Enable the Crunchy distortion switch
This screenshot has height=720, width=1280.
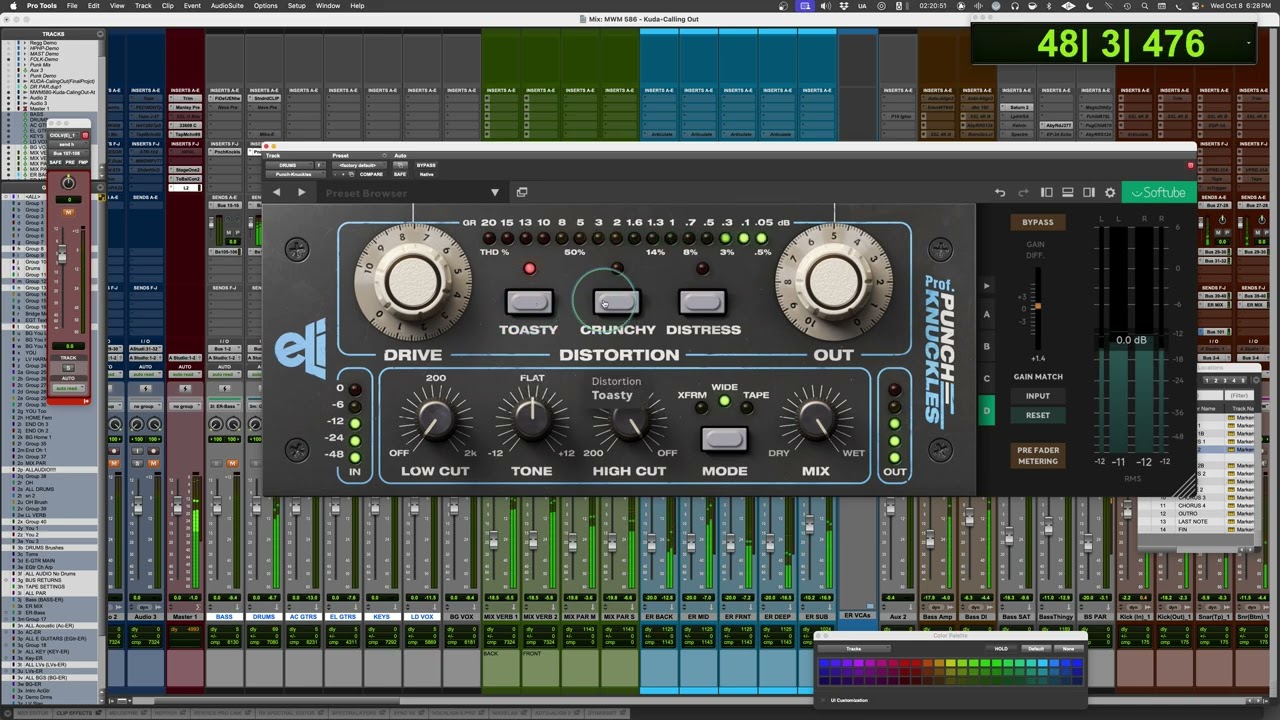point(616,302)
